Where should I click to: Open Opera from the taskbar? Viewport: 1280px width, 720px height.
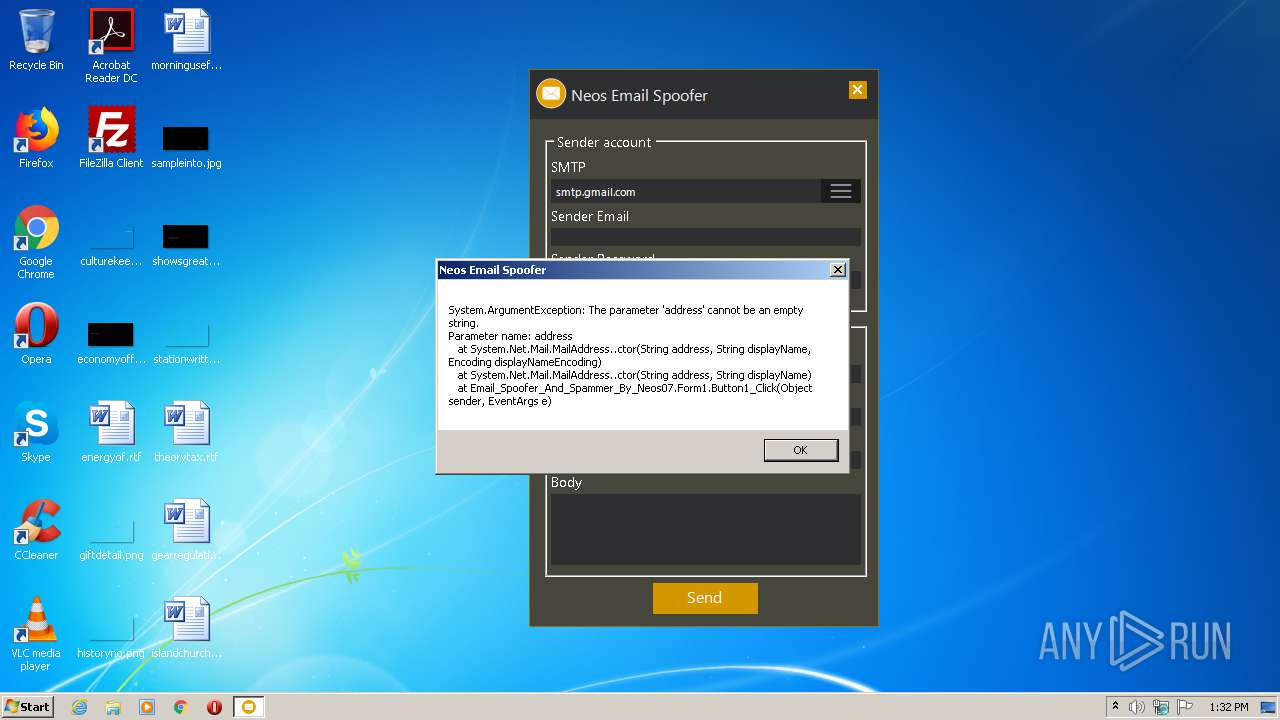click(214, 707)
